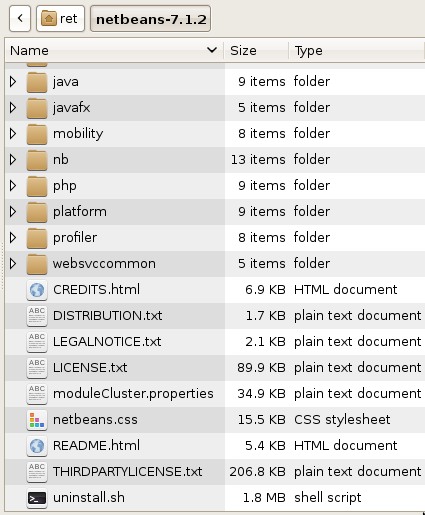The height and width of the screenshot is (515, 425).
Task: Click the DISTRIBUTION.txt text file icon
Action: pyautogui.click(x=37, y=316)
